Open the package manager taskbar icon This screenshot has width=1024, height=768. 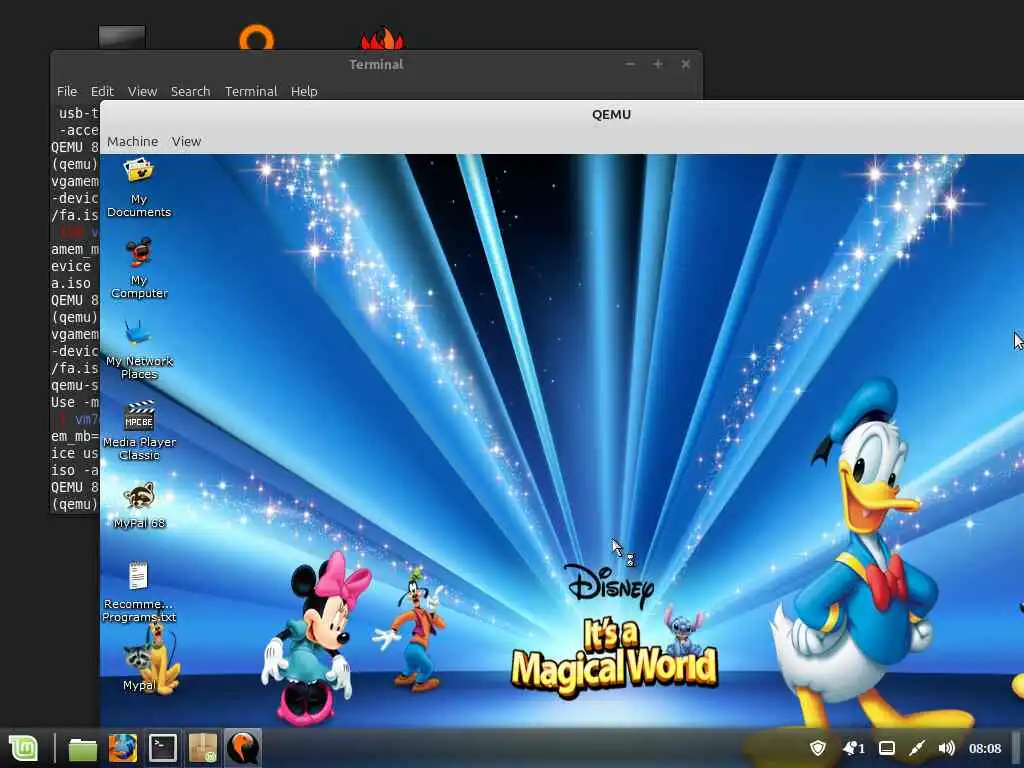click(x=203, y=748)
